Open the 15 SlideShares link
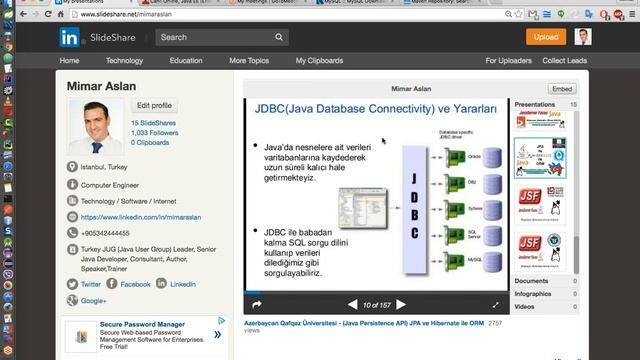 153,123
